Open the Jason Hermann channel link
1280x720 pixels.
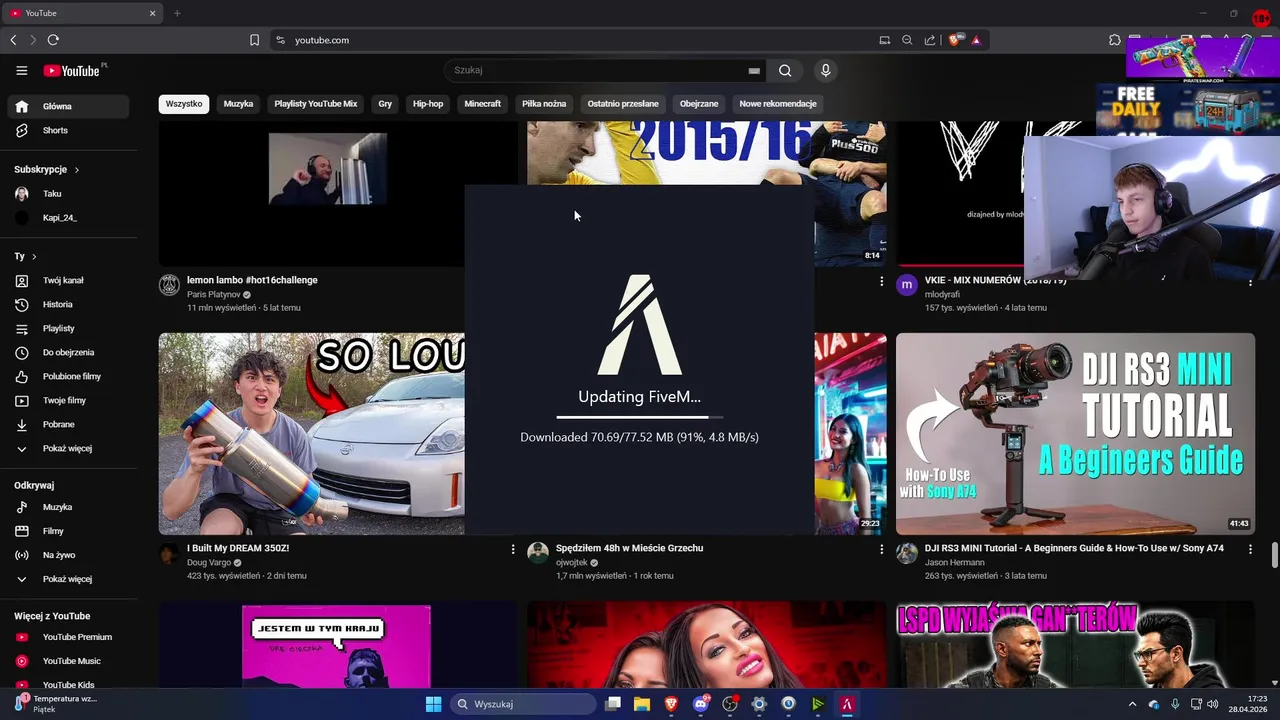point(955,563)
